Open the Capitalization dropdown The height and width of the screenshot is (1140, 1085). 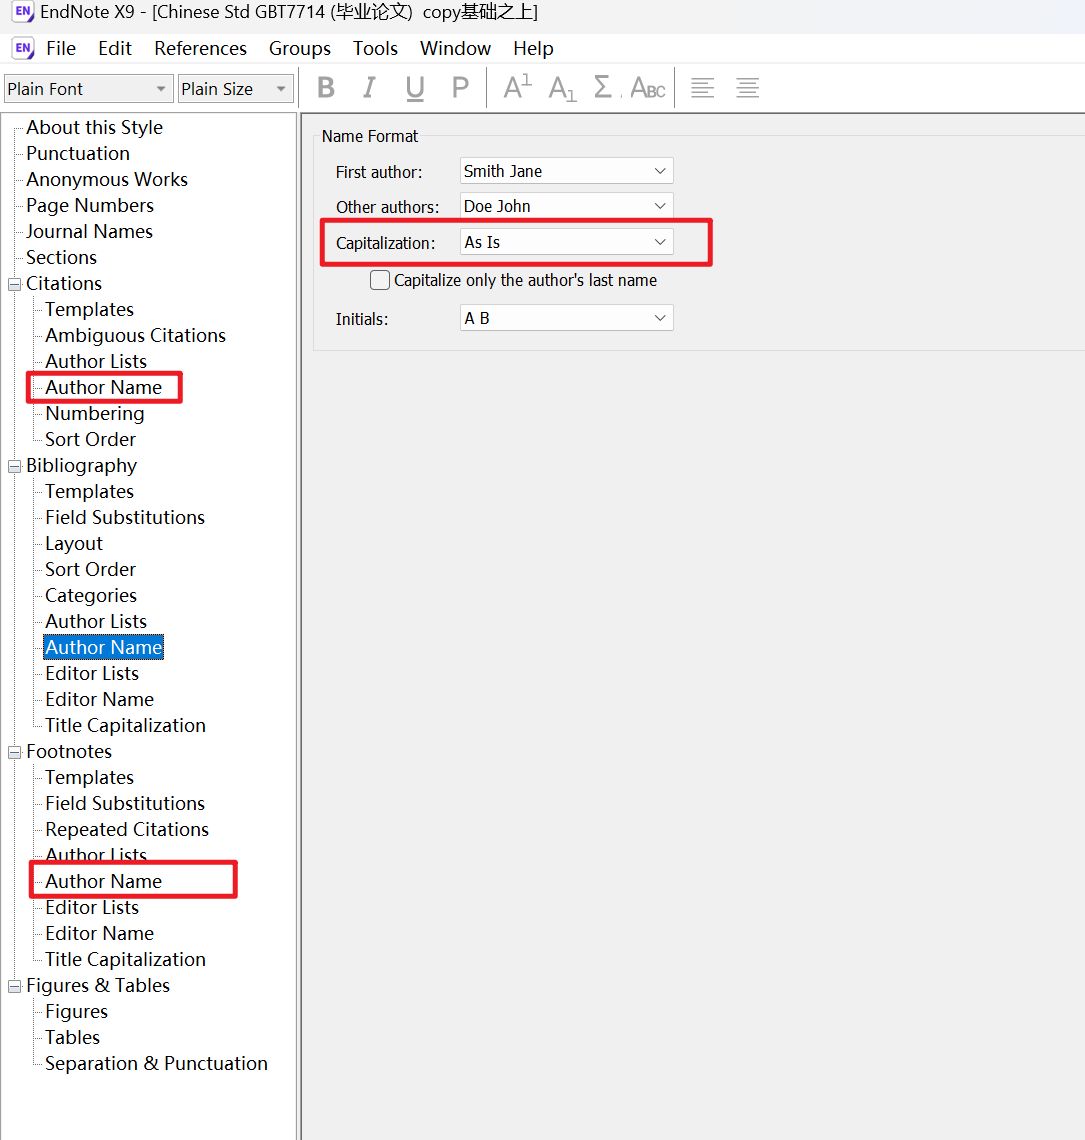coord(566,242)
